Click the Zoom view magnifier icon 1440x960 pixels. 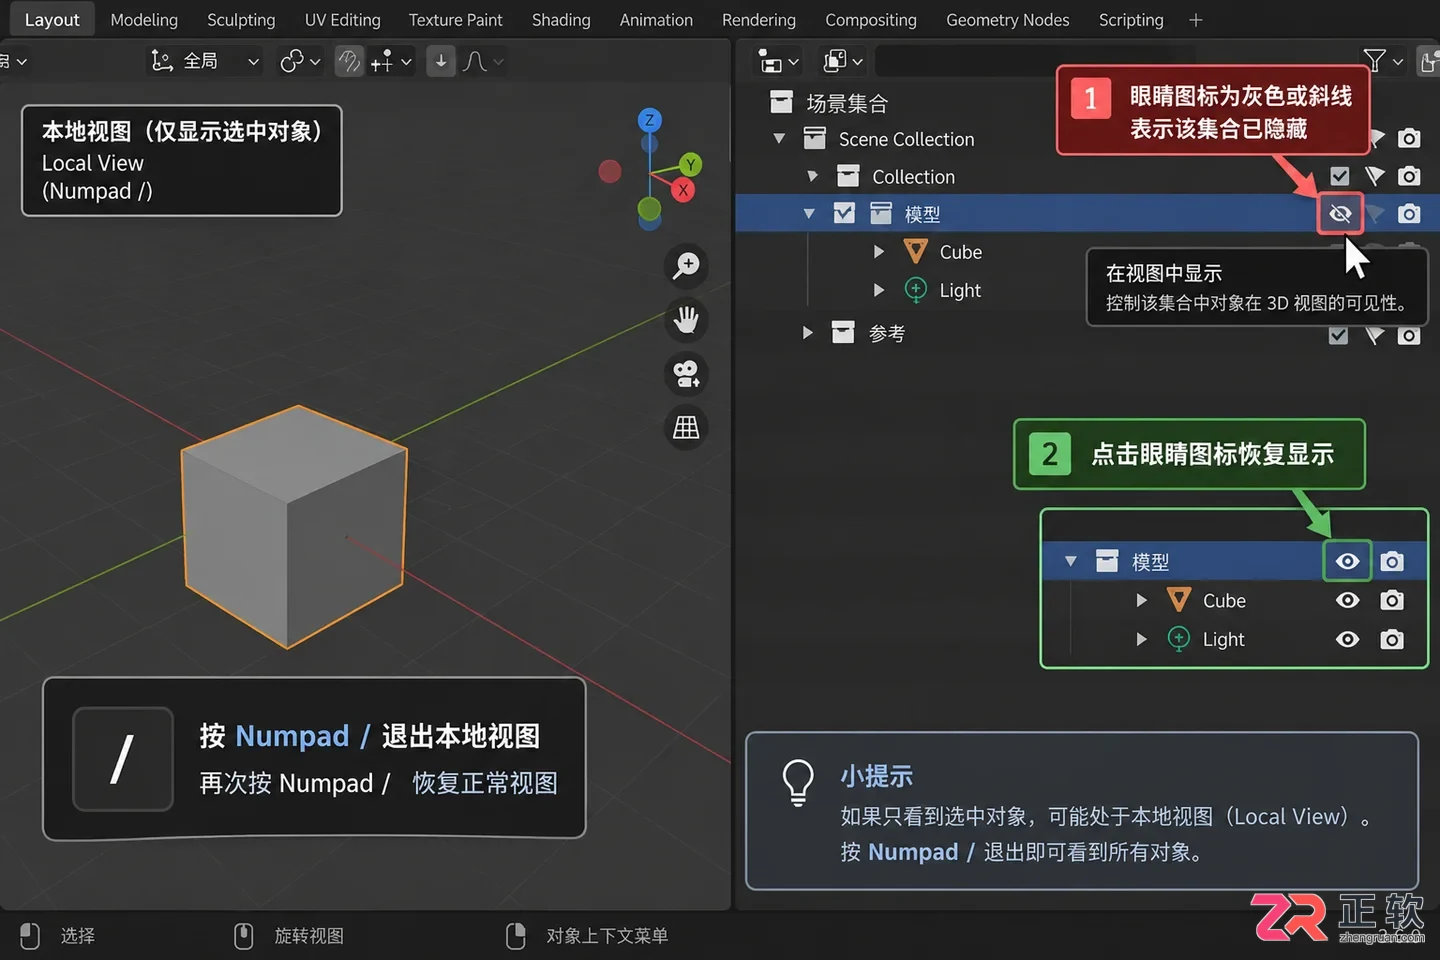click(687, 266)
